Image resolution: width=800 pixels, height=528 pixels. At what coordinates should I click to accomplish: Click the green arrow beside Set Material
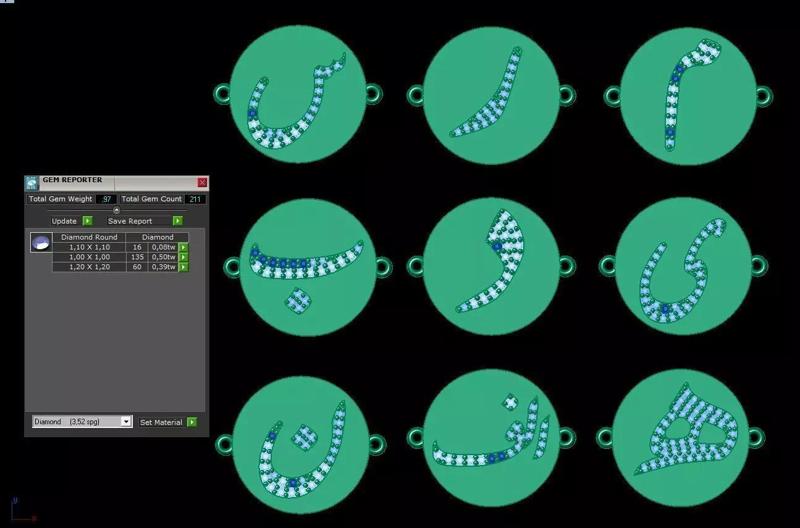(191, 422)
